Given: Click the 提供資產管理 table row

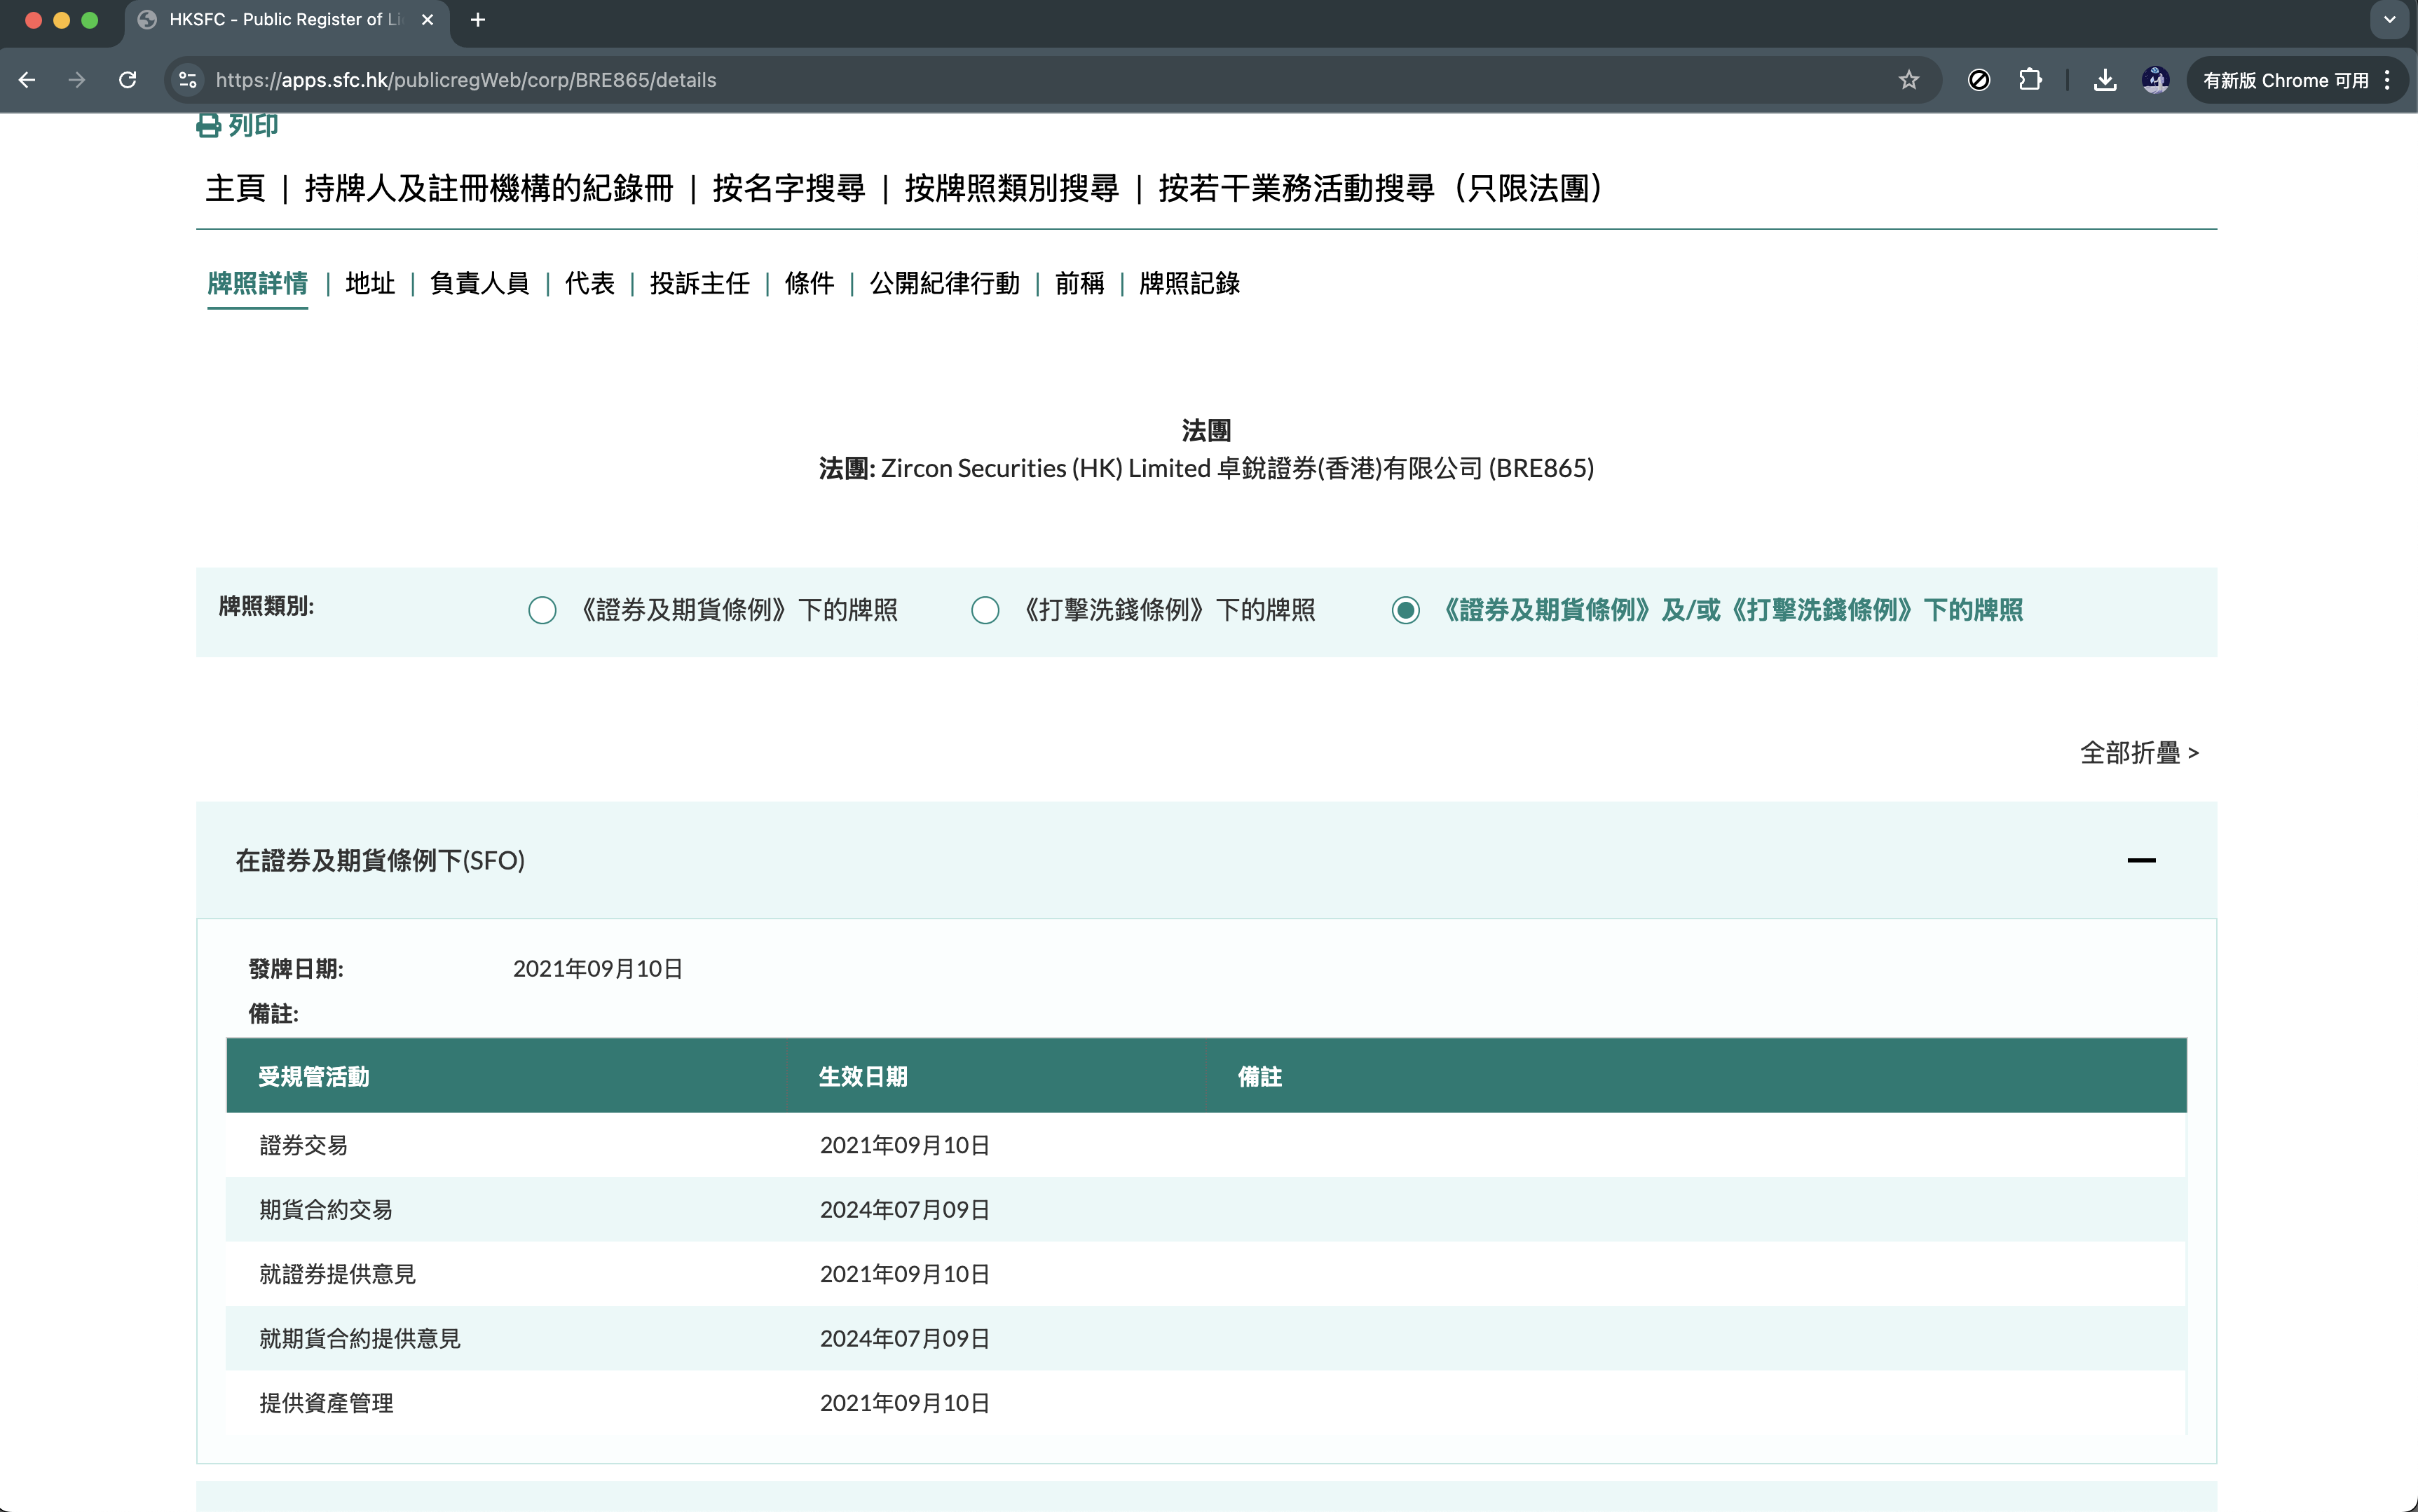Looking at the screenshot, I should coord(1206,1403).
